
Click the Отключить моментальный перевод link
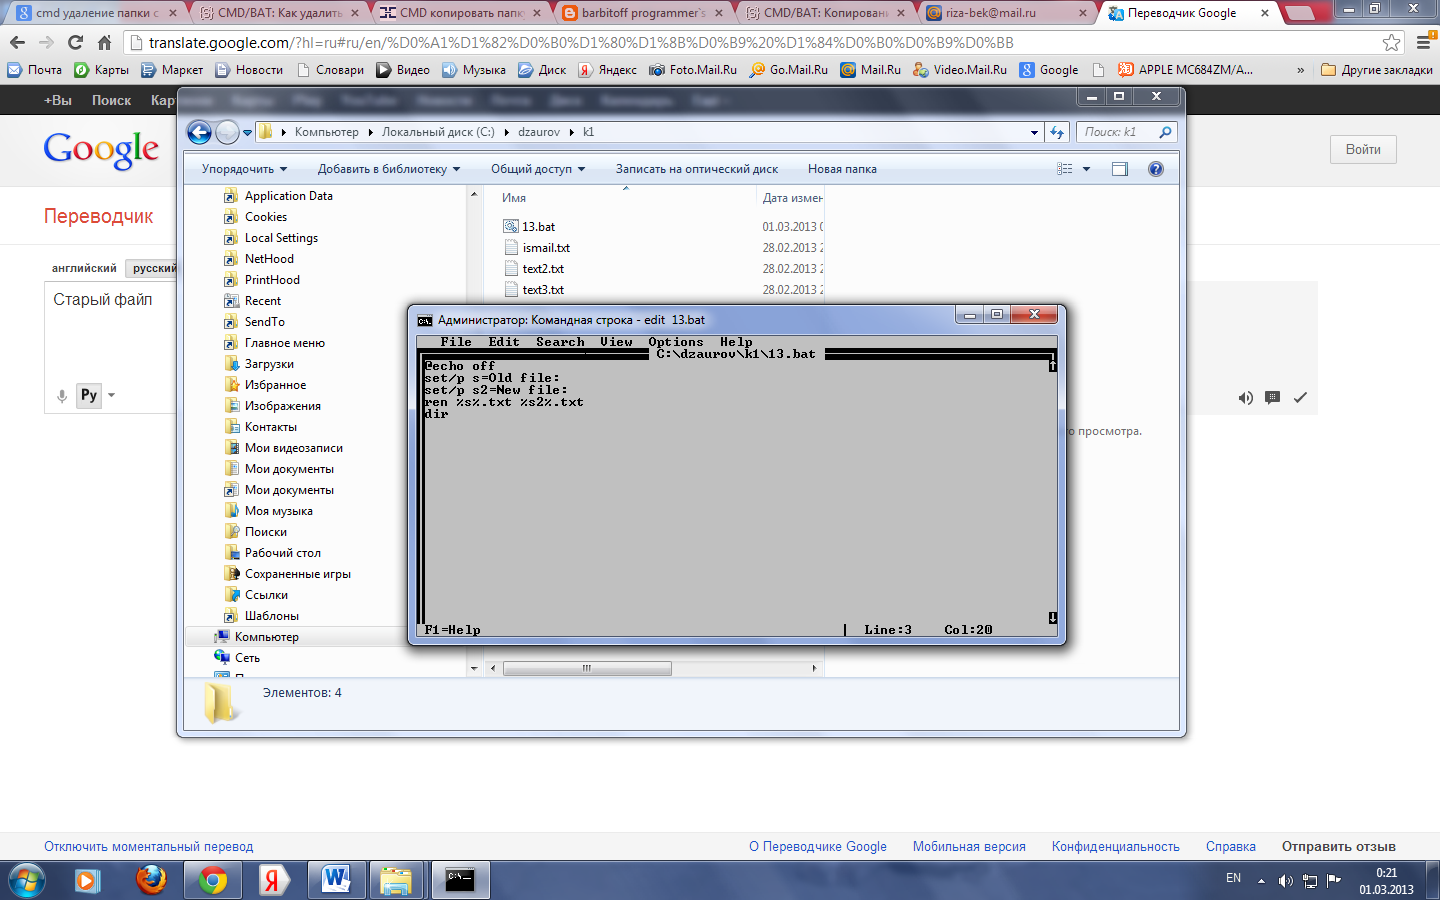coord(148,846)
